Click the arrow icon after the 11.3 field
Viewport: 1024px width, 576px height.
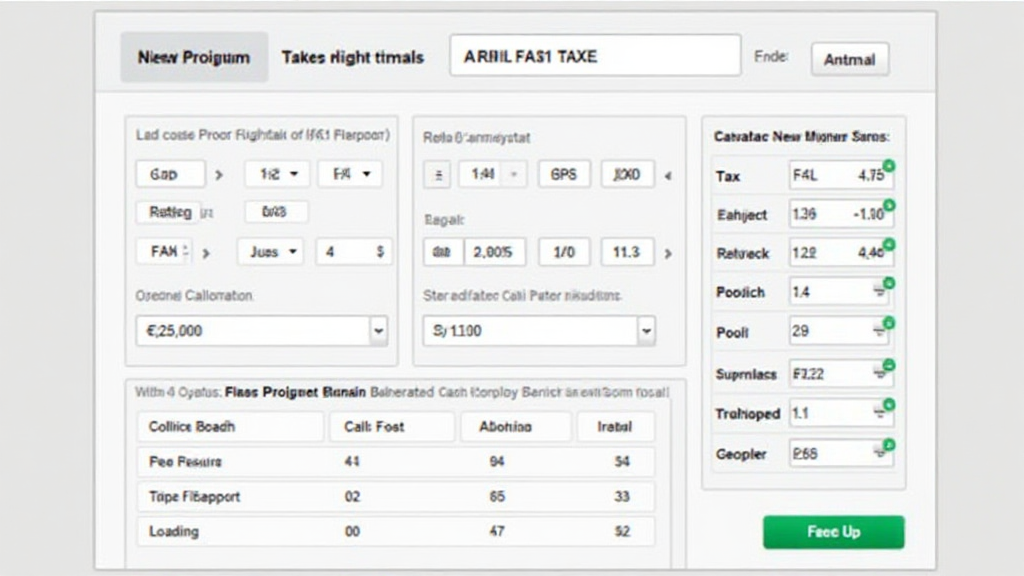tap(667, 254)
